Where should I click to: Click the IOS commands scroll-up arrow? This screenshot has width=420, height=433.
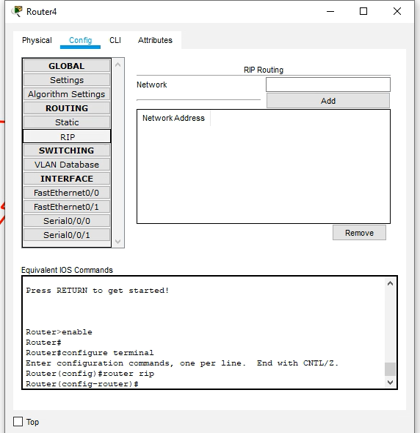390,284
